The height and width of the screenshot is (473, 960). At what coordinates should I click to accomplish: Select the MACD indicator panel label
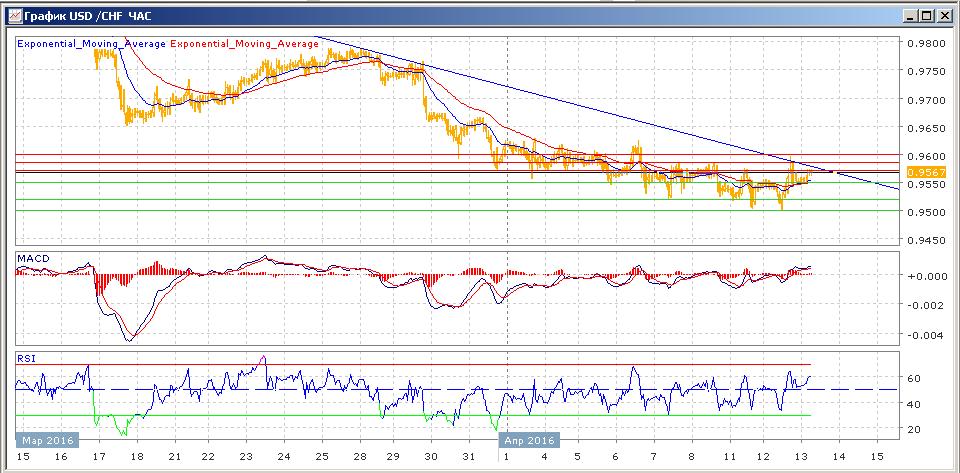(x=33, y=259)
